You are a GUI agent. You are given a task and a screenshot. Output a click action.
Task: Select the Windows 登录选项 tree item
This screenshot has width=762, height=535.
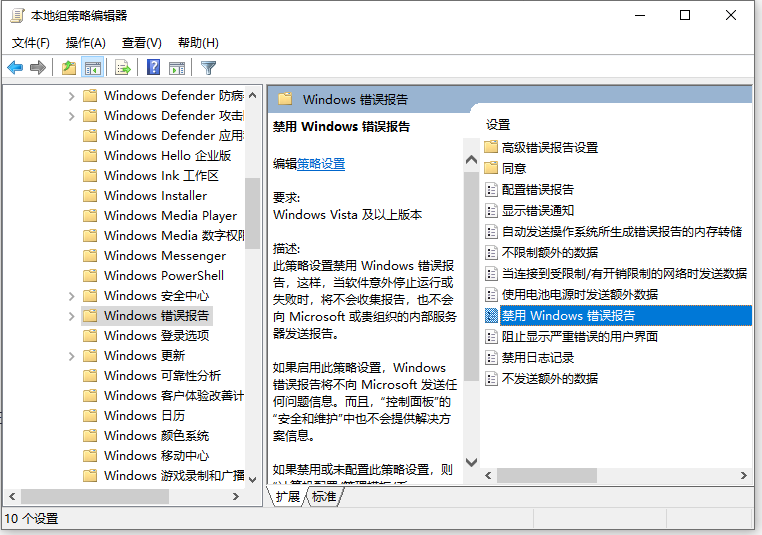click(x=156, y=336)
